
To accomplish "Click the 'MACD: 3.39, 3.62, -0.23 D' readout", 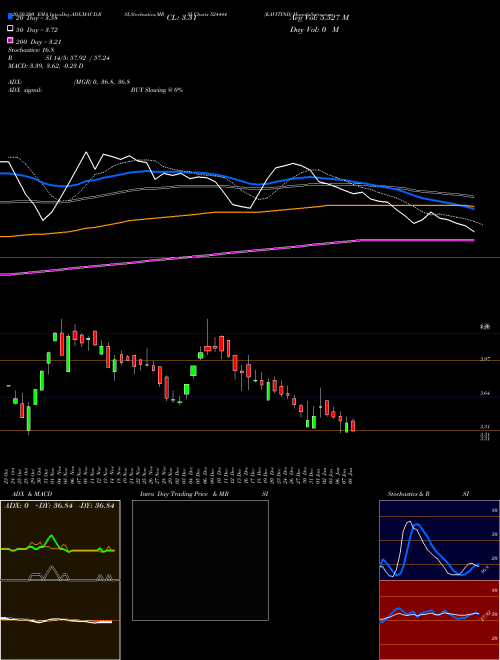I will click(46, 66).
